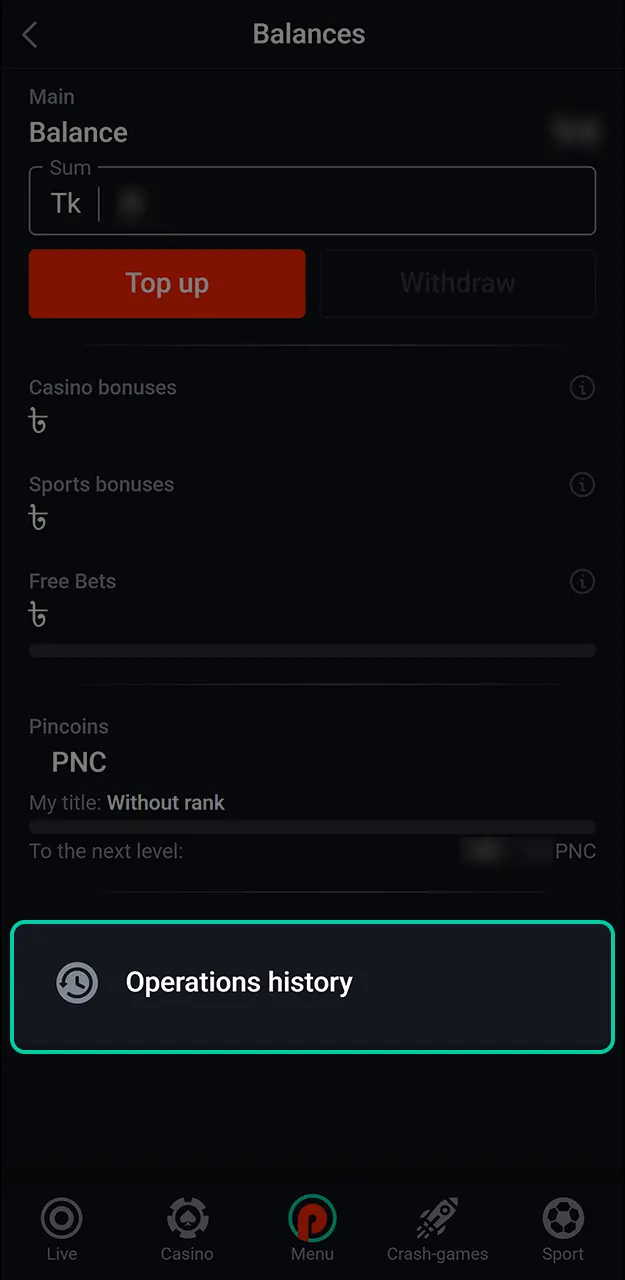Click the Sports bonuses info icon
625x1280 pixels.
pos(582,485)
